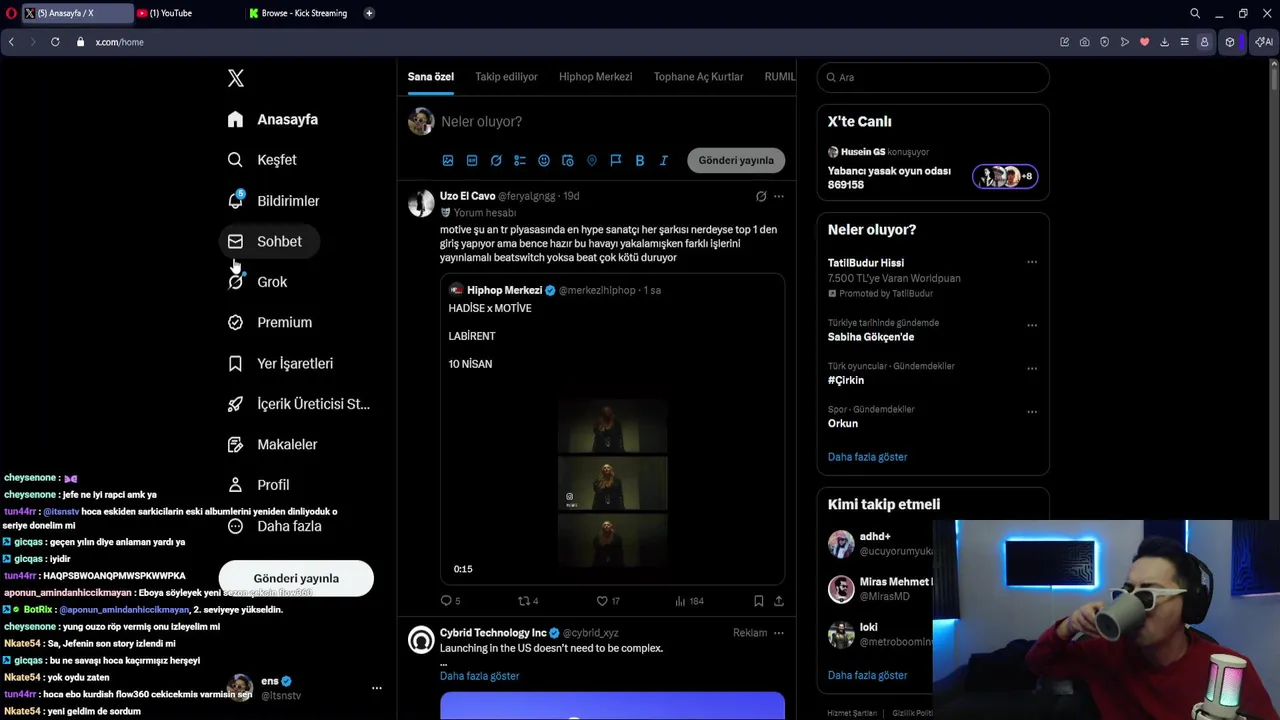The width and height of the screenshot is (1280, 720).
Task: Open more options on Uzo El Cavo post
Action: point(779,196)
